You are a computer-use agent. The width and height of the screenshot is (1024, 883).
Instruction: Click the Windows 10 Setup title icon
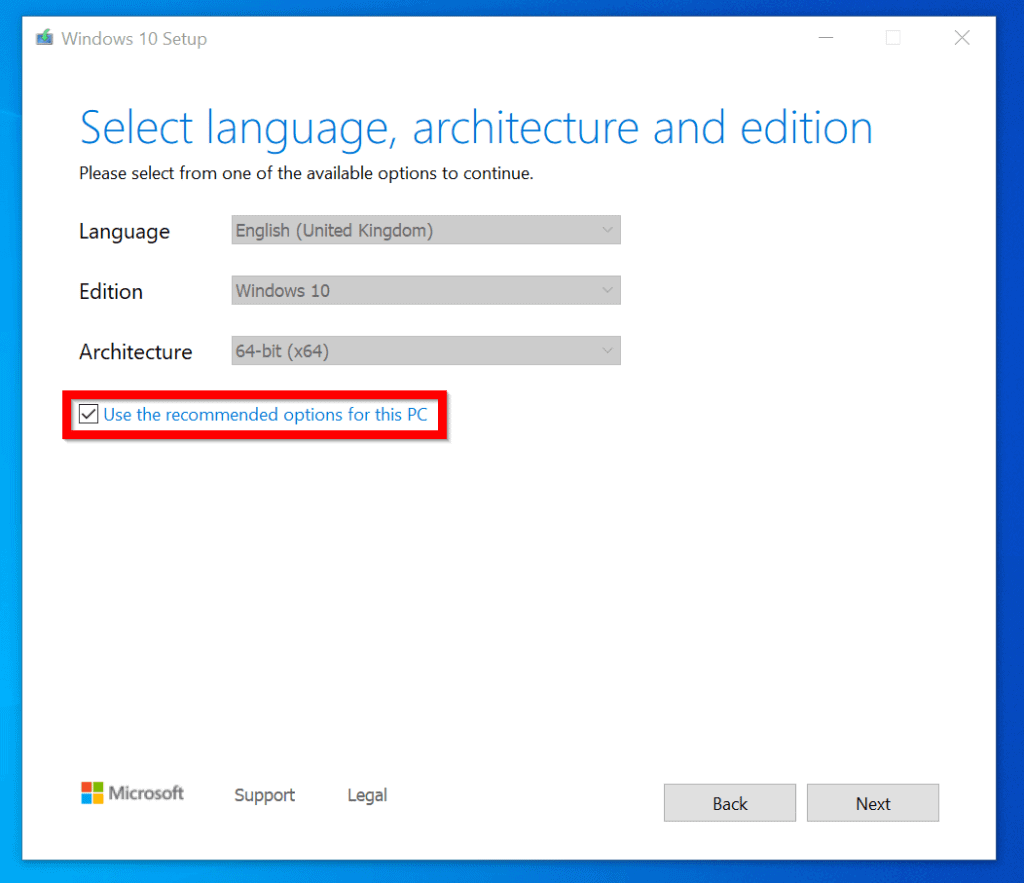pos(44,38)
